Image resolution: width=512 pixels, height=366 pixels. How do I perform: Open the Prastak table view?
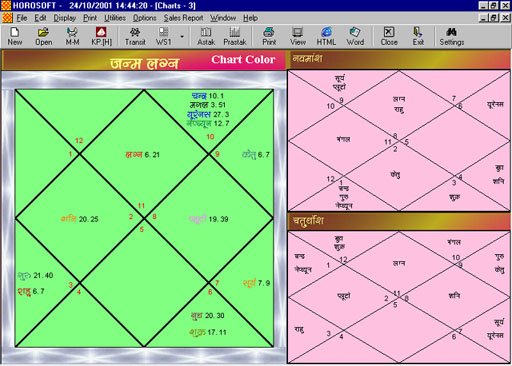click(235, 36)
